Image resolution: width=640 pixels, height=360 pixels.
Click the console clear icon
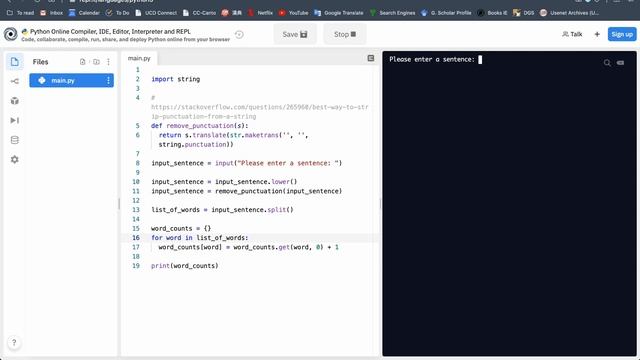coord(620,63)
